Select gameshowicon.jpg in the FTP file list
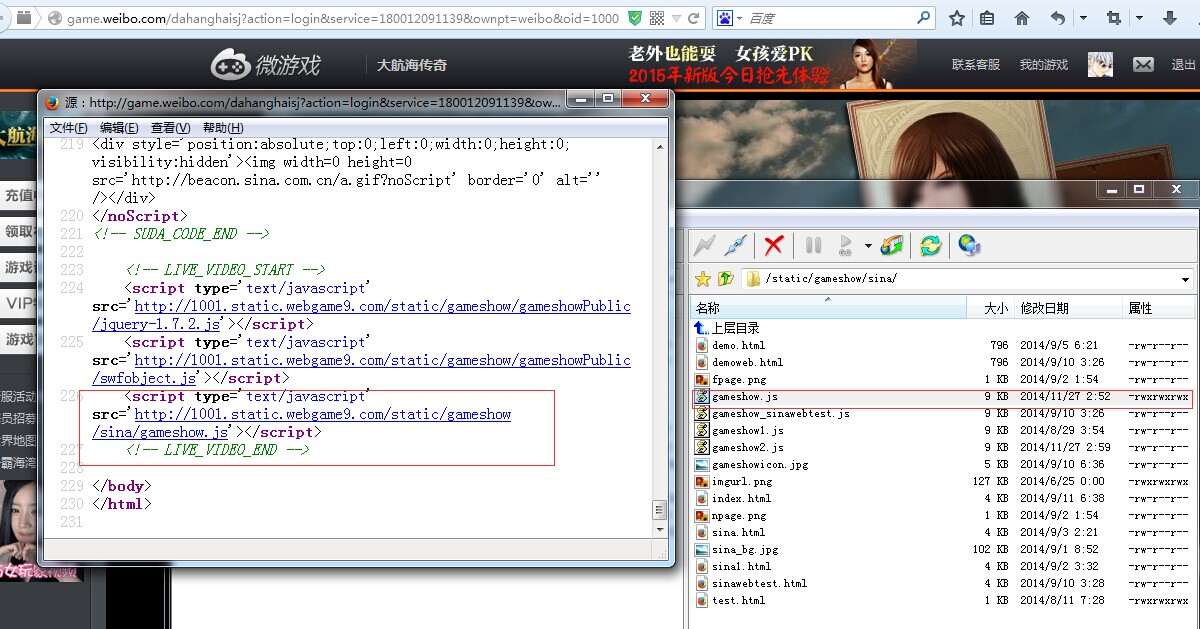This screenshot has width=1200, height=629. [x=943, y=464]
